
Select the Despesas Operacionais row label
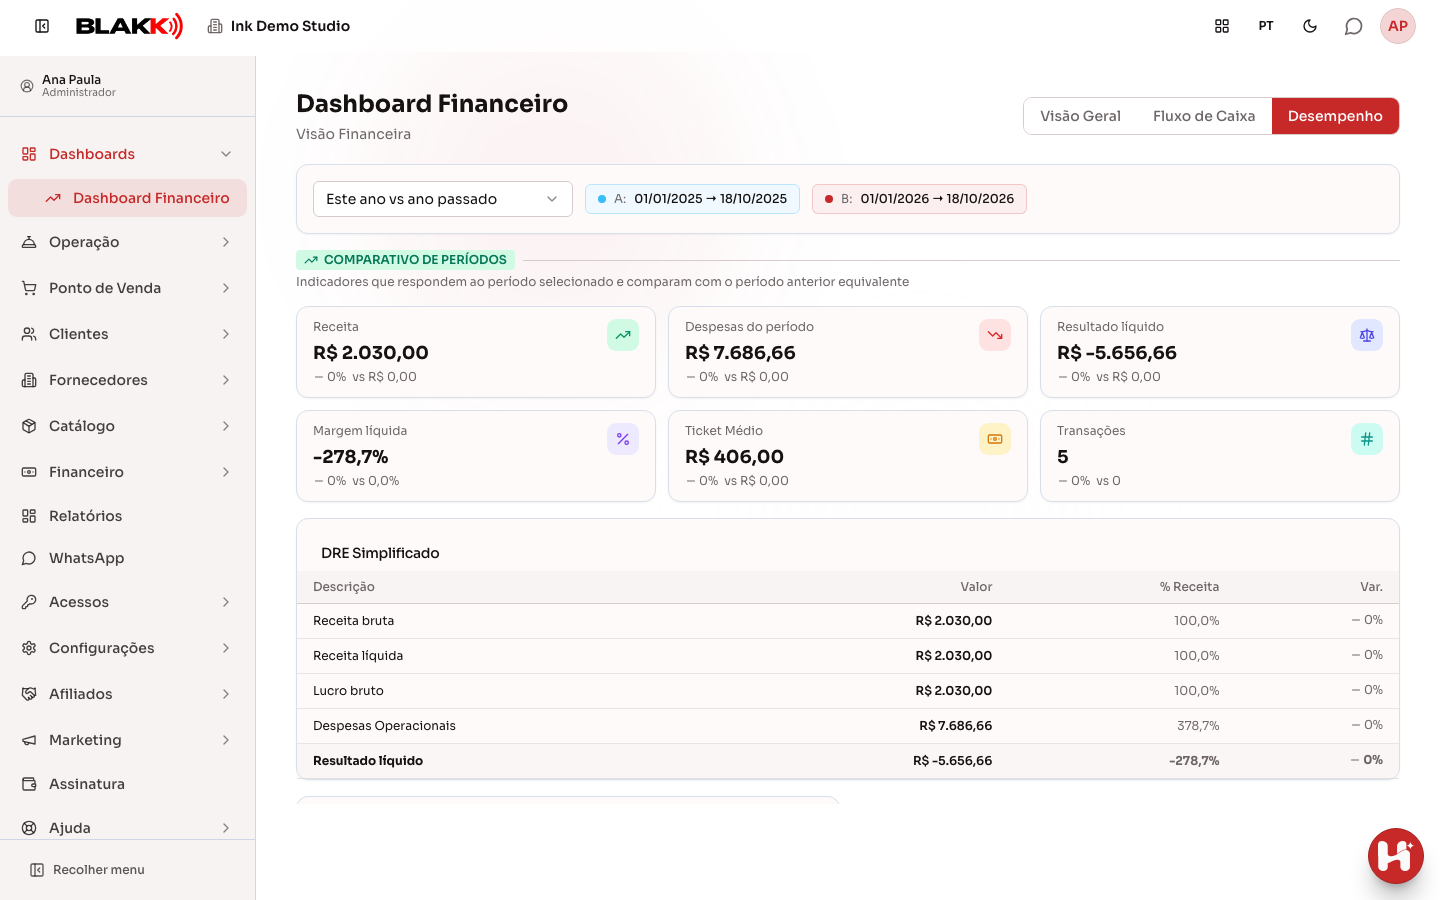(384, 726)
